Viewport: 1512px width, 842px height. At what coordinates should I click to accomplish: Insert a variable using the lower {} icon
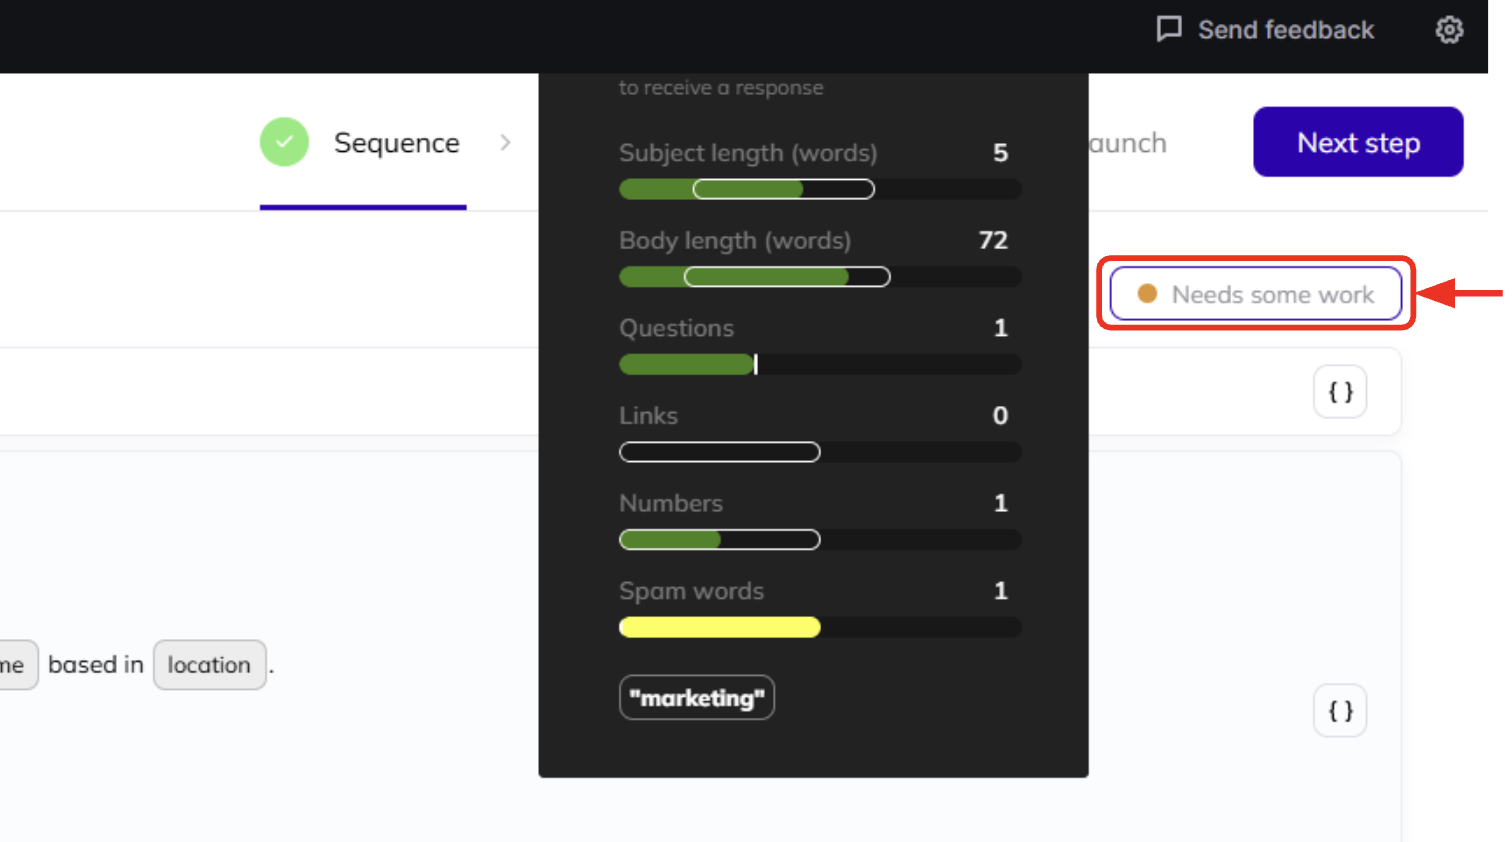(x=1339, y=710)
